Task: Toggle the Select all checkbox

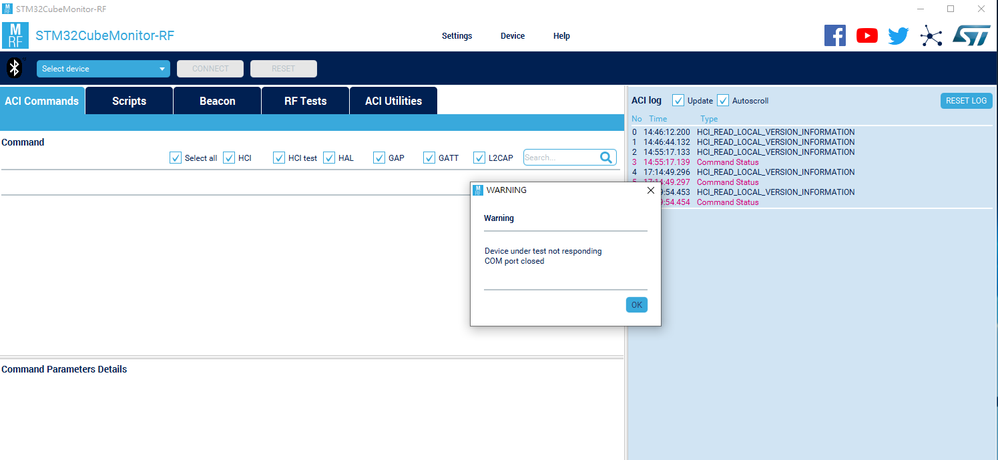Action: [176, 158]
